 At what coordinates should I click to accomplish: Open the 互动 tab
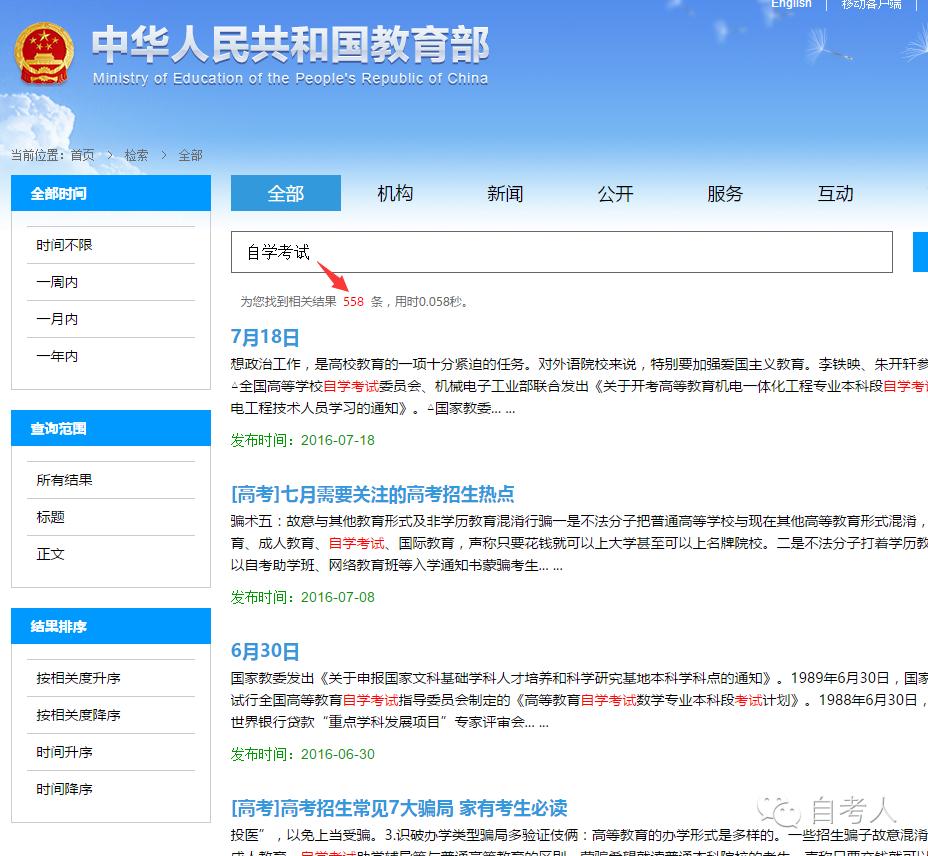(835, 193)
